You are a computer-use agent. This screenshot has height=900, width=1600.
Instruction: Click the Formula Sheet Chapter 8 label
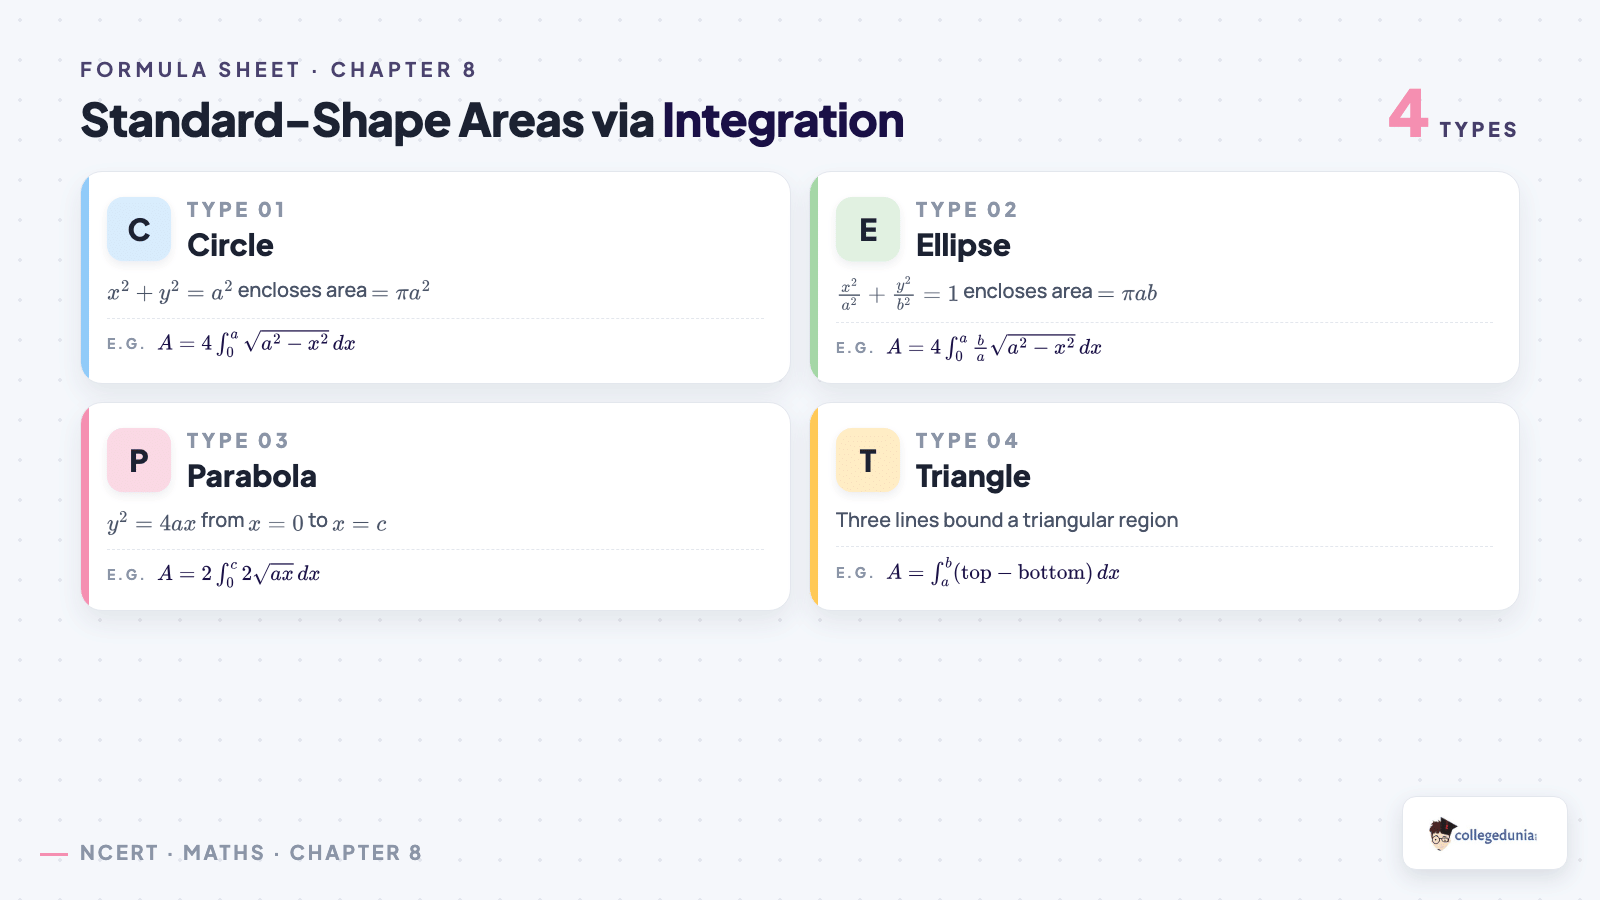pyautogui.click(x=278, y=70)
